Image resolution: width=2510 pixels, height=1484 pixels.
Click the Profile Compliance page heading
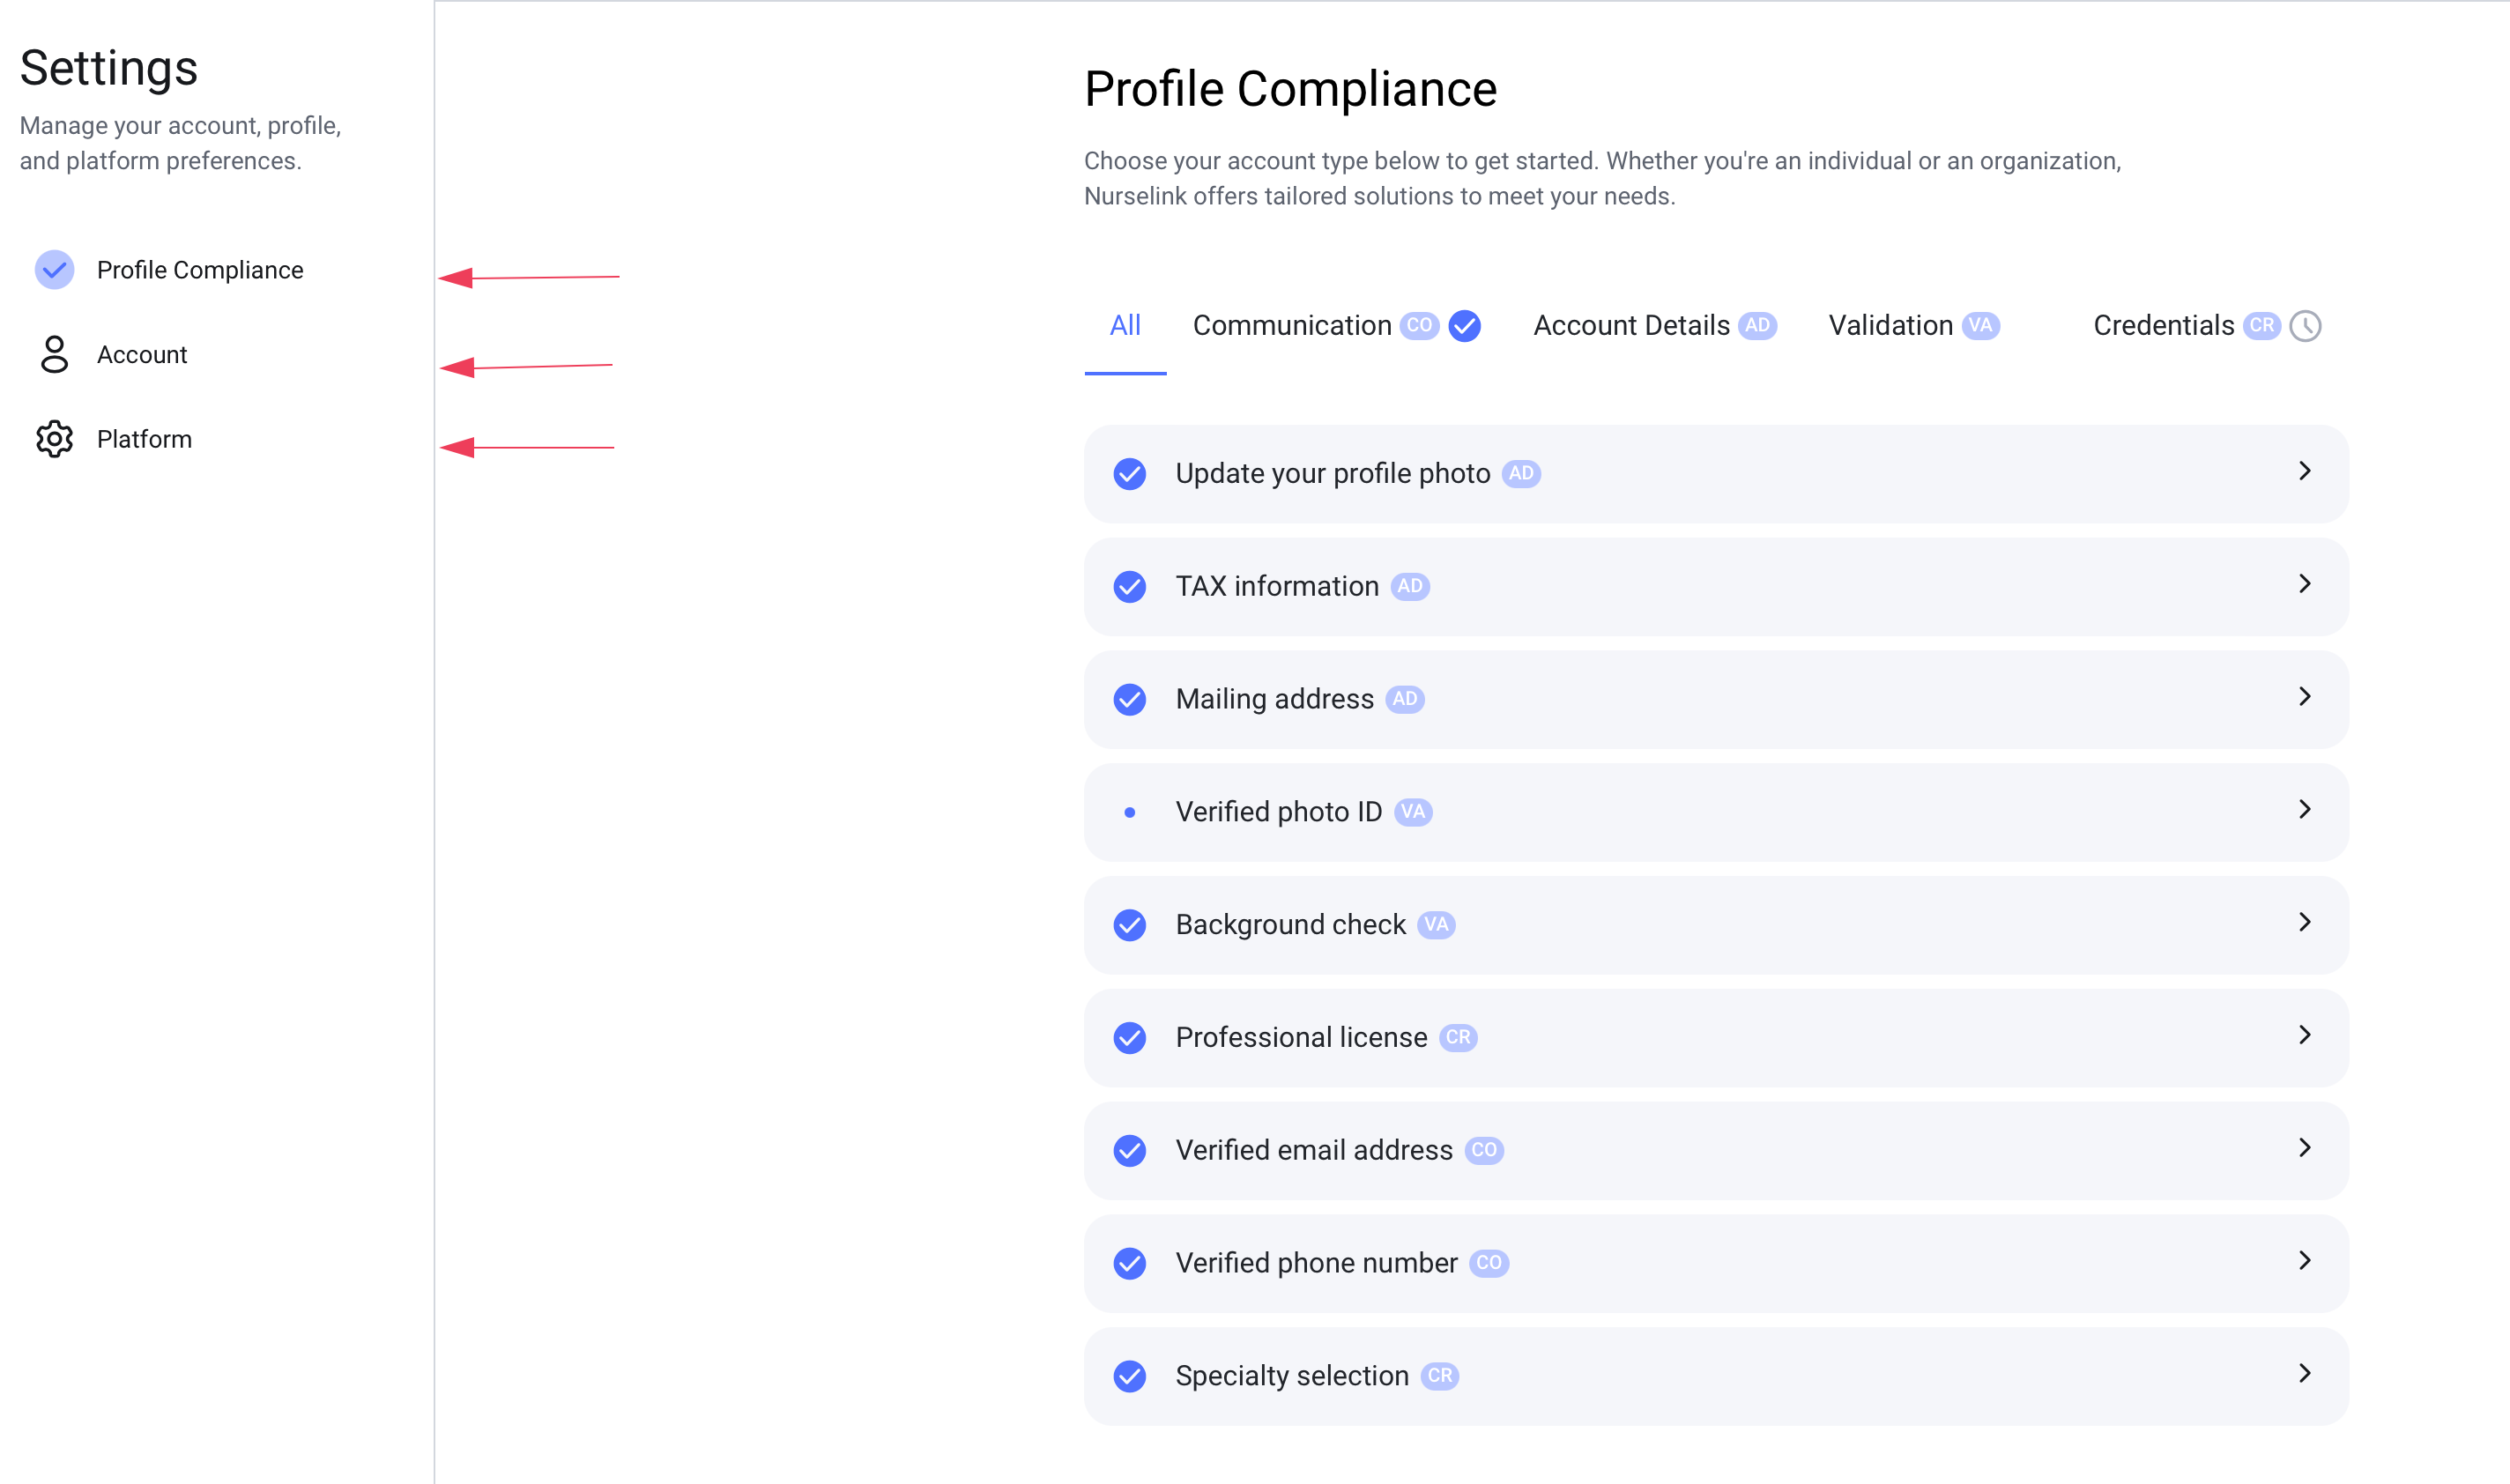[1290, 89]
